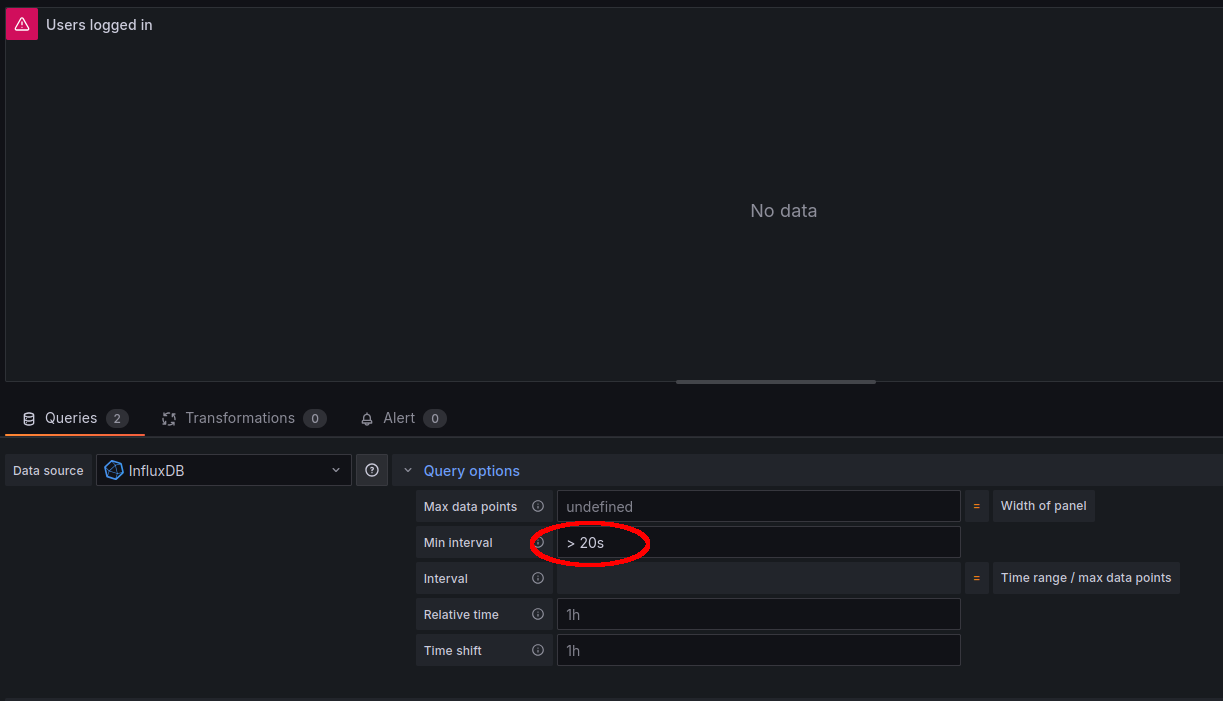The image size is (1223, 701).
Task: Open the InfluxDB data source dropdown
Action: pyautogui.click(x=224, y=470)
